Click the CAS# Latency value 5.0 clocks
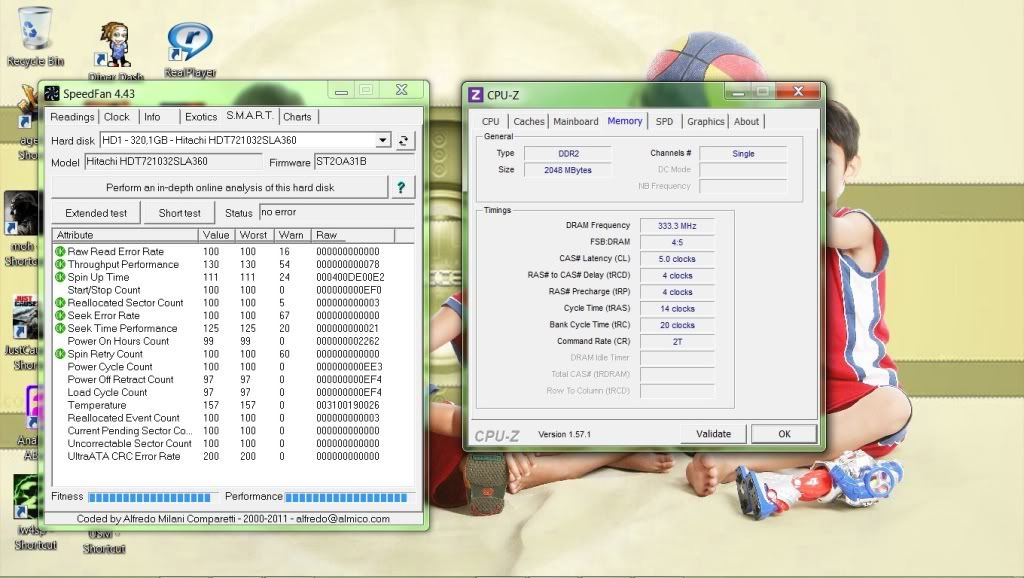This screenshot has width=1024, height=578. tap(677, 259)
